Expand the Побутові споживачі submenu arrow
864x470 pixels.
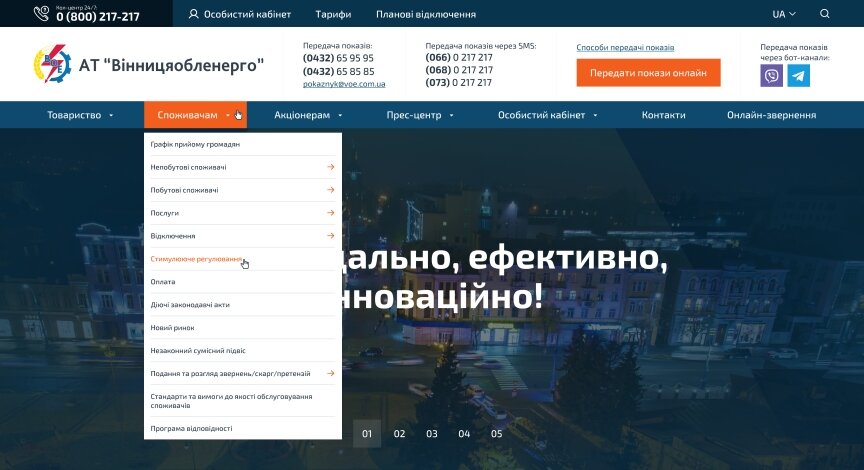pyautogui.click(x=331, y=190)
